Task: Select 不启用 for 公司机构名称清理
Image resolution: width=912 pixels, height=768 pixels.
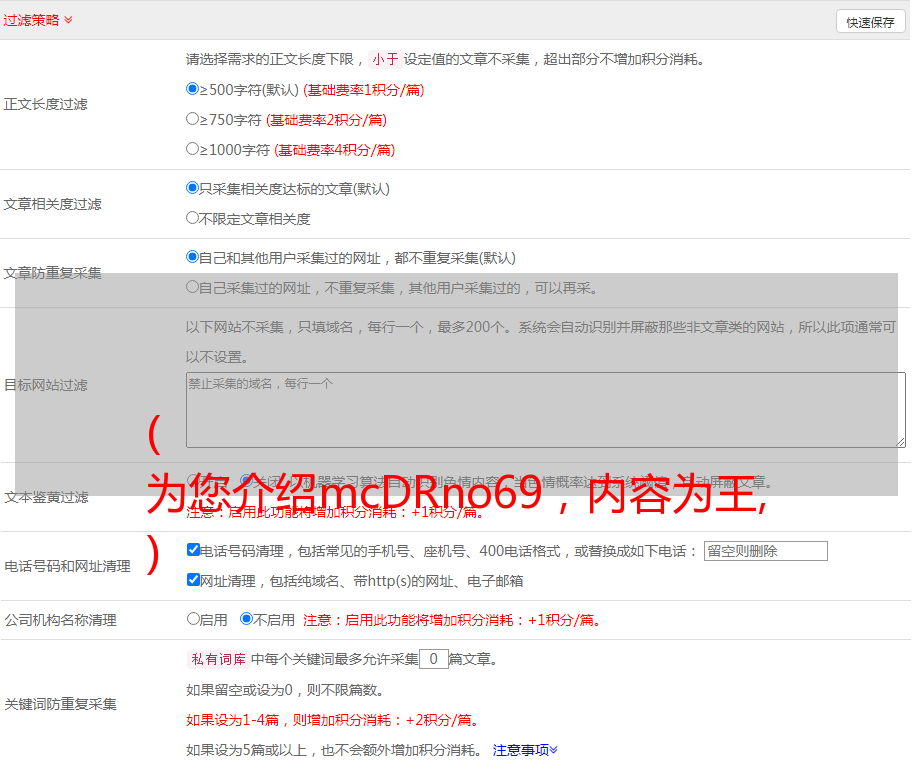Action: click(x=247, y=618)
